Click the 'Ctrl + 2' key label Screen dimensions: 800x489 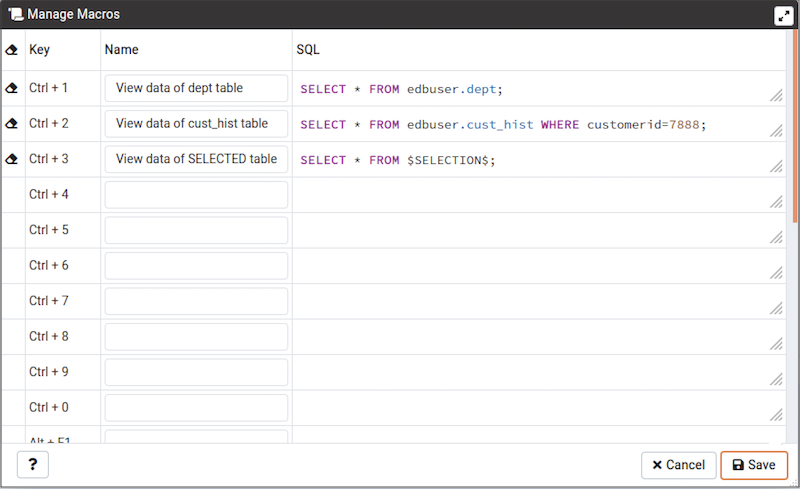tap(48, 123)
